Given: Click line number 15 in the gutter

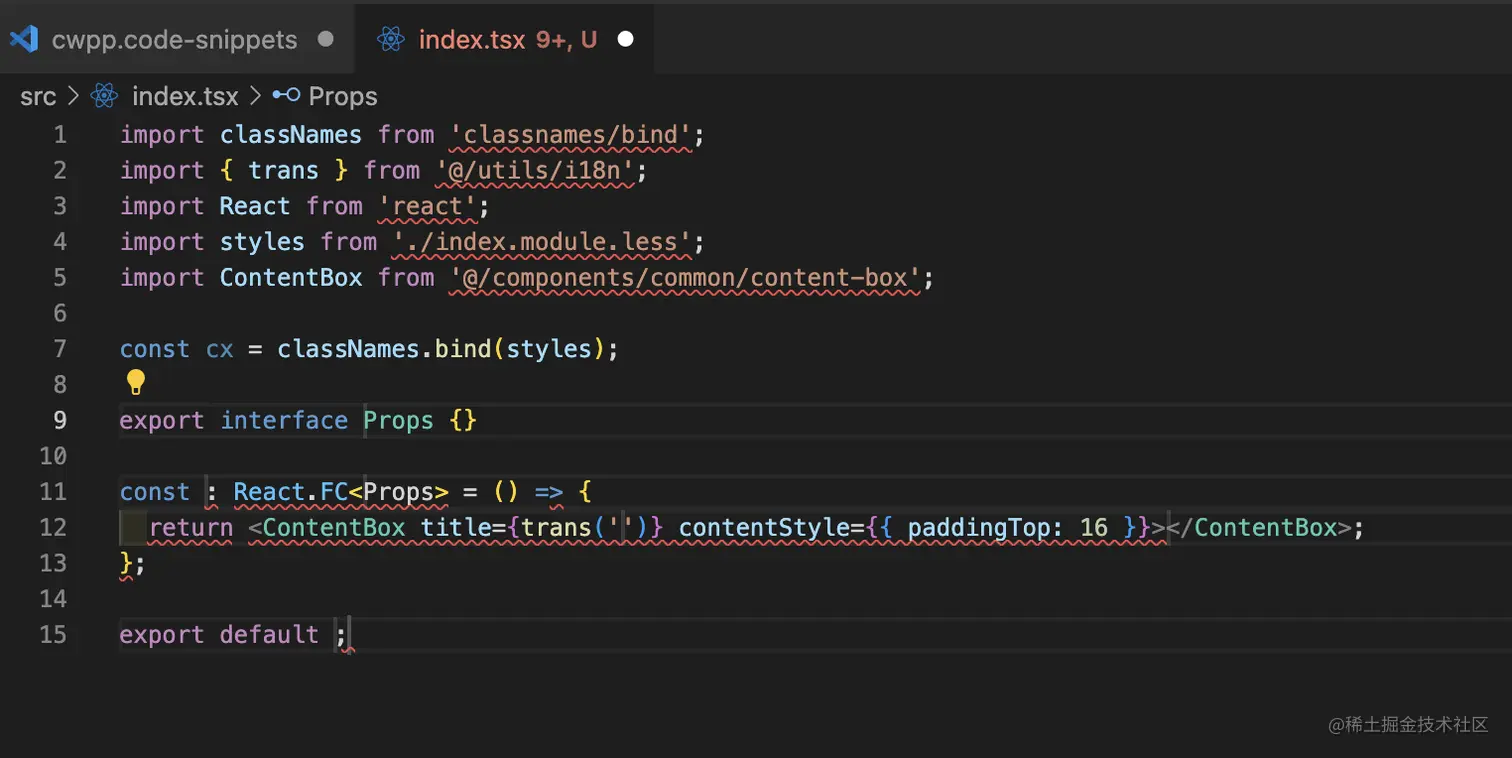Looking at the screenshot, I should (53, 635).
